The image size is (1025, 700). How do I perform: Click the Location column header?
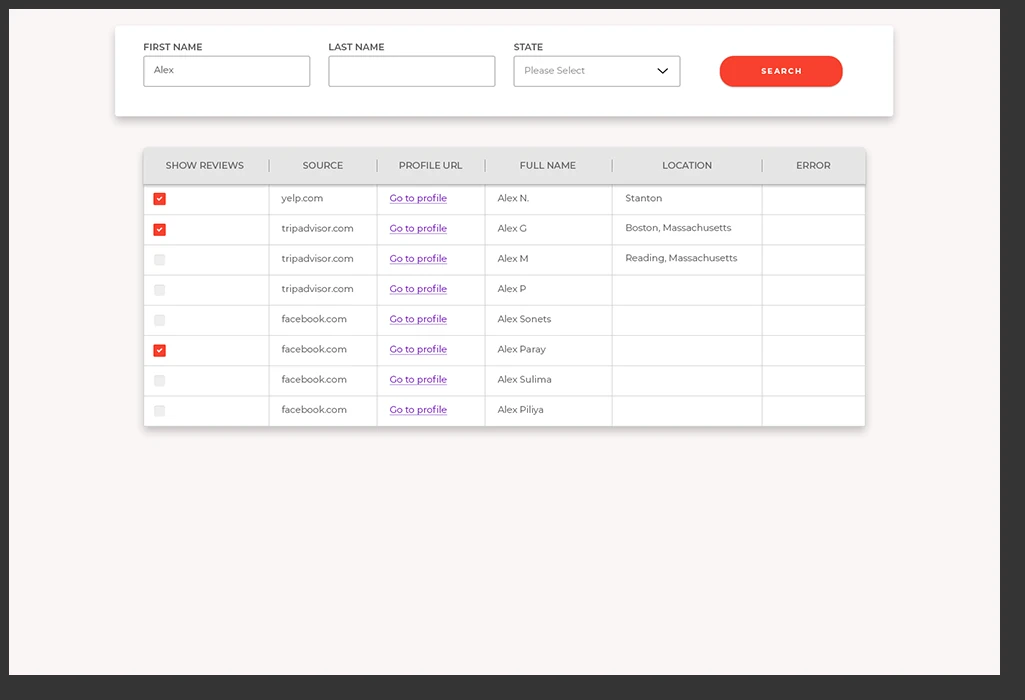[x=687, y=165]
